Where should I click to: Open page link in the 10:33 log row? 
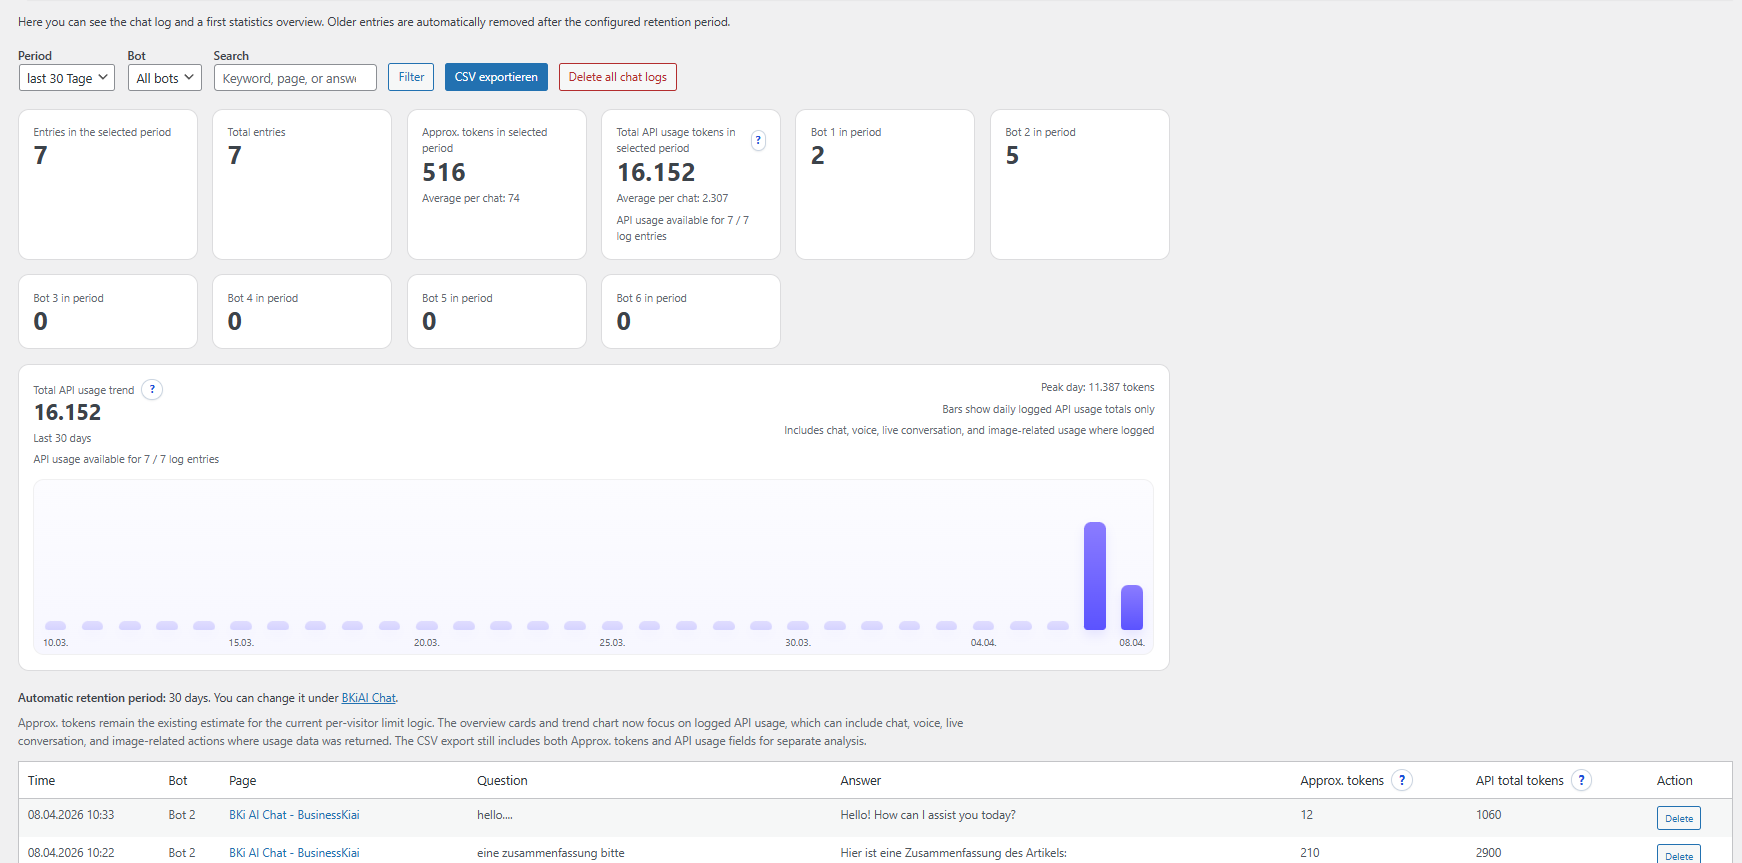[x=294, y=815]
